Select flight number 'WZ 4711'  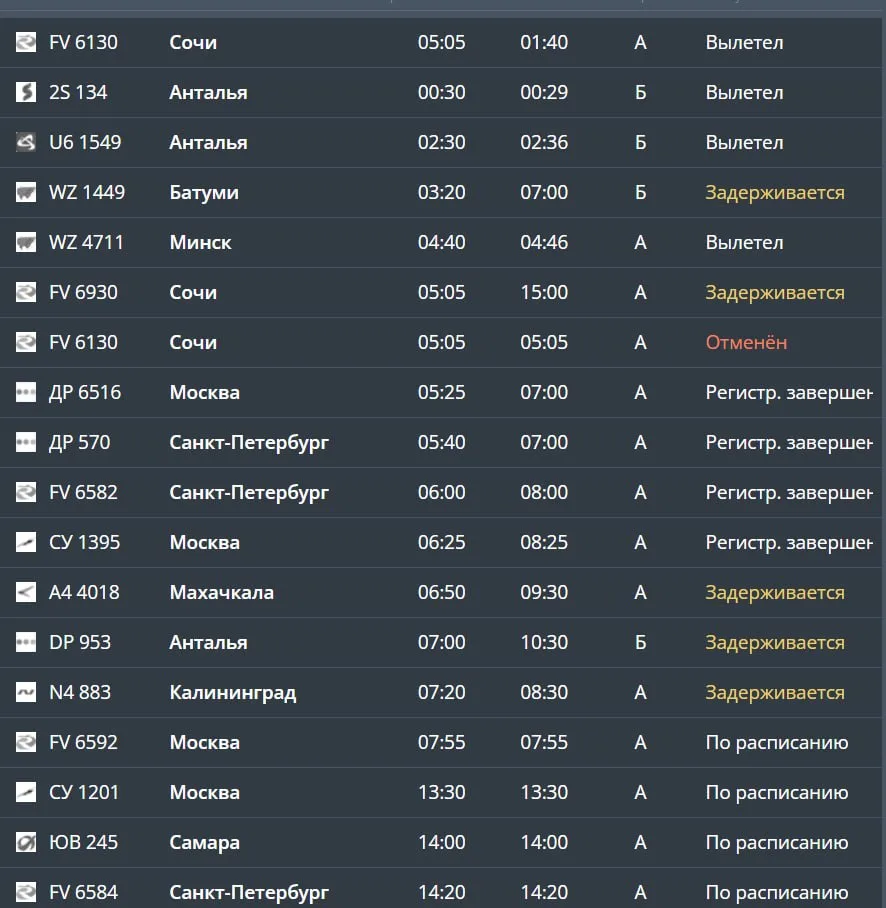(86, 242)
